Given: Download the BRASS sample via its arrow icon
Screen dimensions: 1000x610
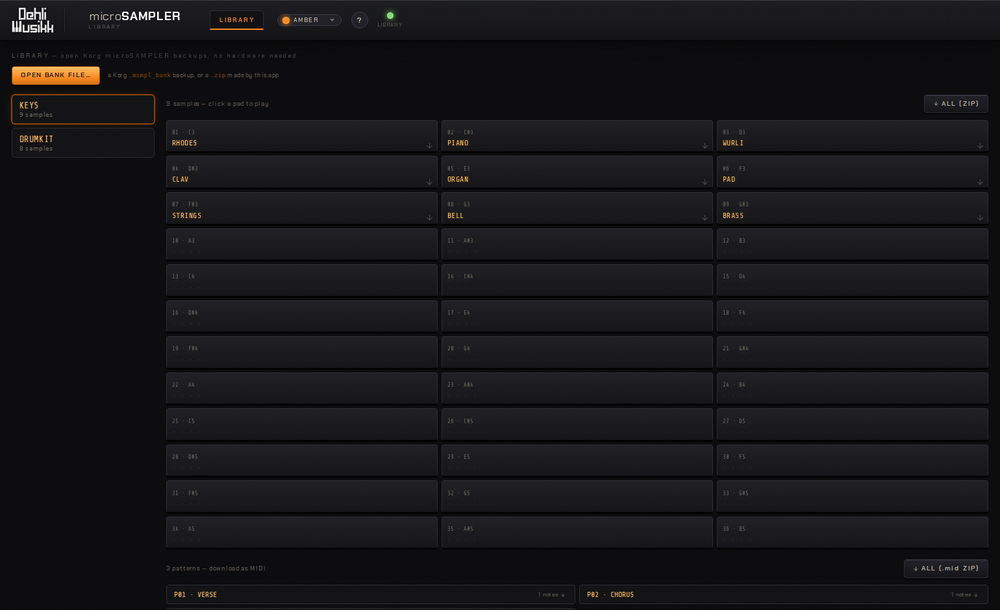Looking at the screenshot, I should coord(980,218).
